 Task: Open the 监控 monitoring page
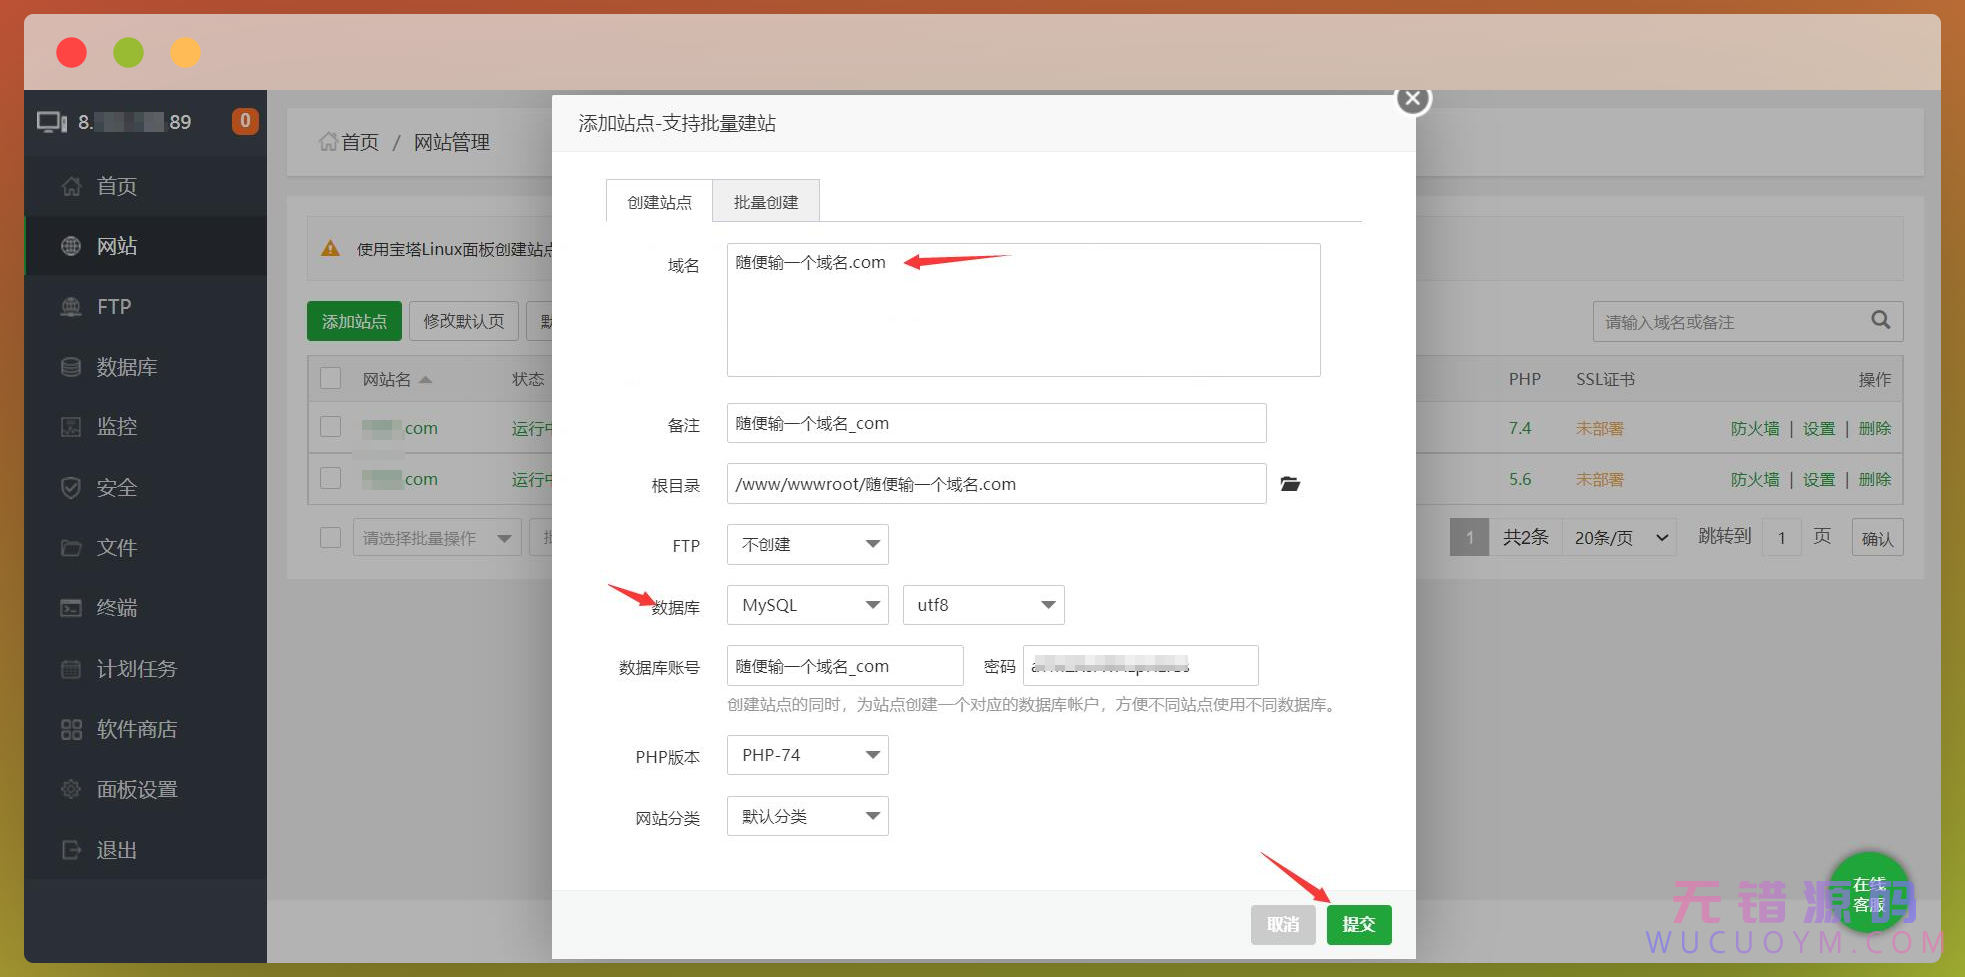click(115, 427)
